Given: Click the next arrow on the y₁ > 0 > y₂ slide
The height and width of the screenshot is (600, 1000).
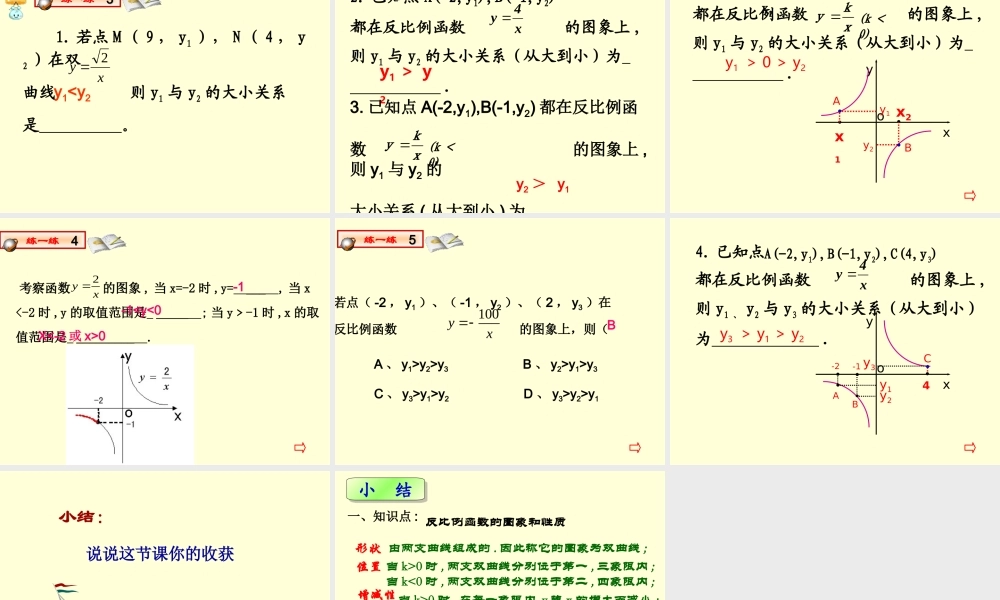Looking at the screenshot, I should tap(969, 196).
